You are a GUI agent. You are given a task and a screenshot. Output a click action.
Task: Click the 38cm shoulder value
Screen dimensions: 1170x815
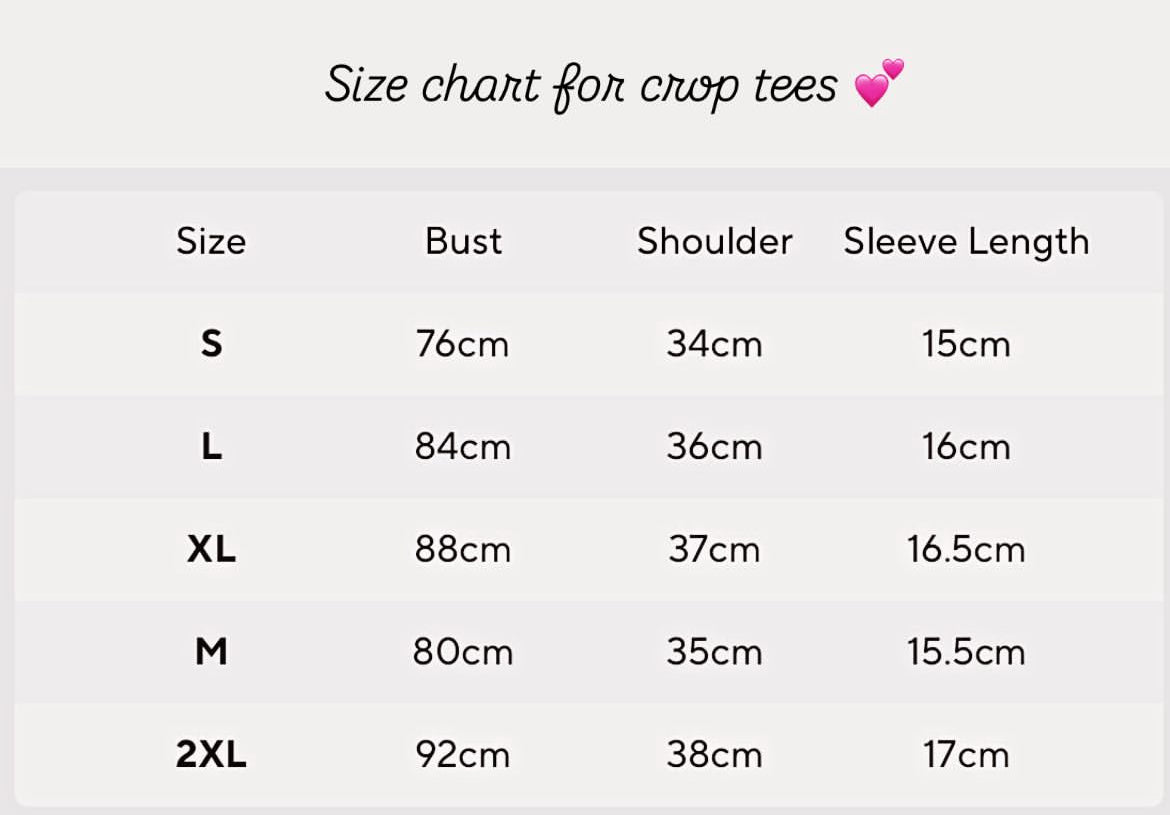pyautogui.click(x=714, y=755)
